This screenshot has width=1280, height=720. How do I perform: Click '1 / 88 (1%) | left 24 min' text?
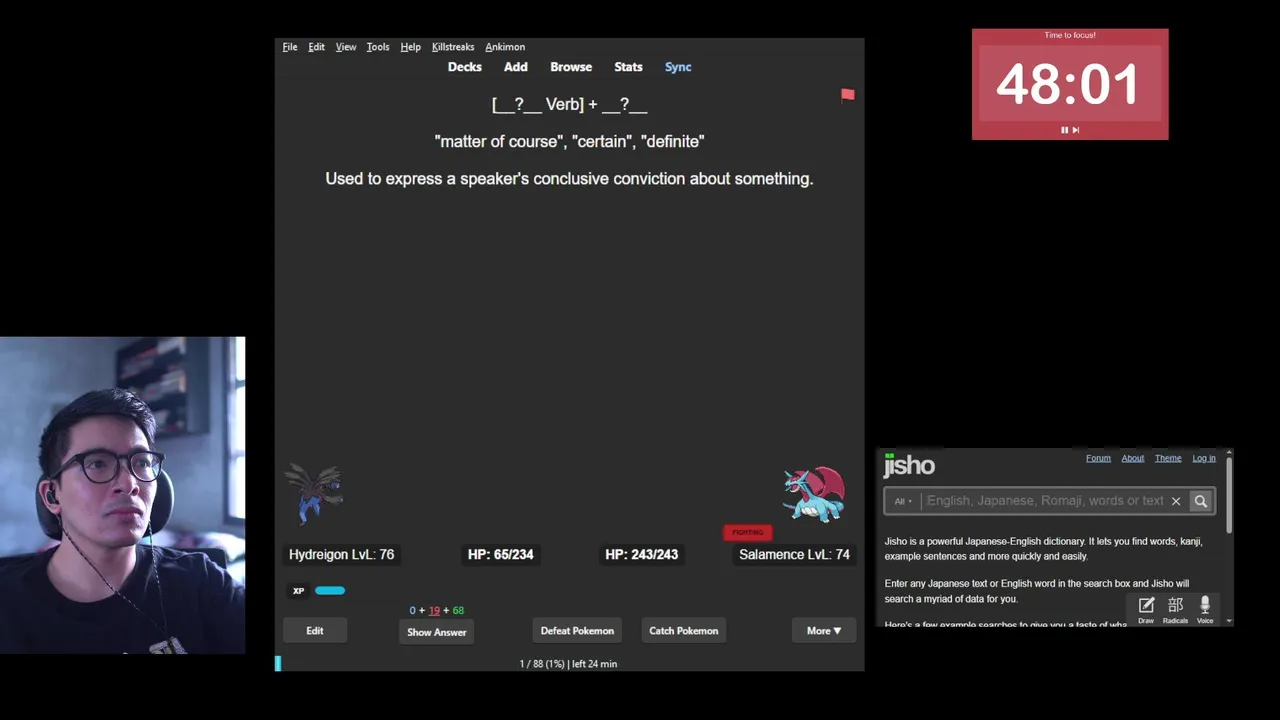(568, 664)
